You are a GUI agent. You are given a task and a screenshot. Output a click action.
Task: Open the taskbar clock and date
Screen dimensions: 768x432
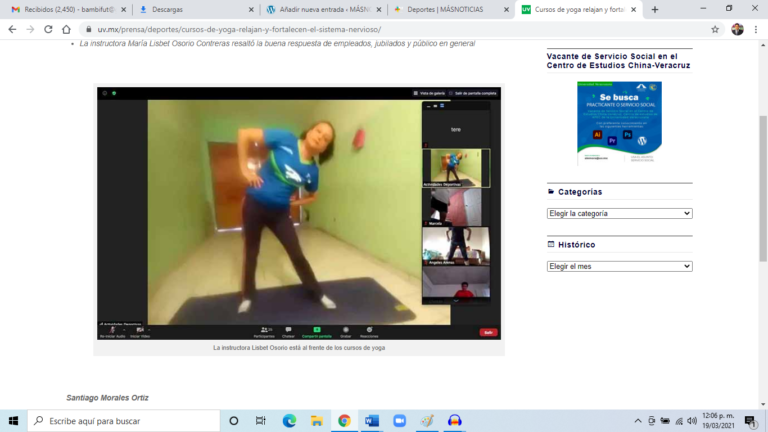click(719, 421)
